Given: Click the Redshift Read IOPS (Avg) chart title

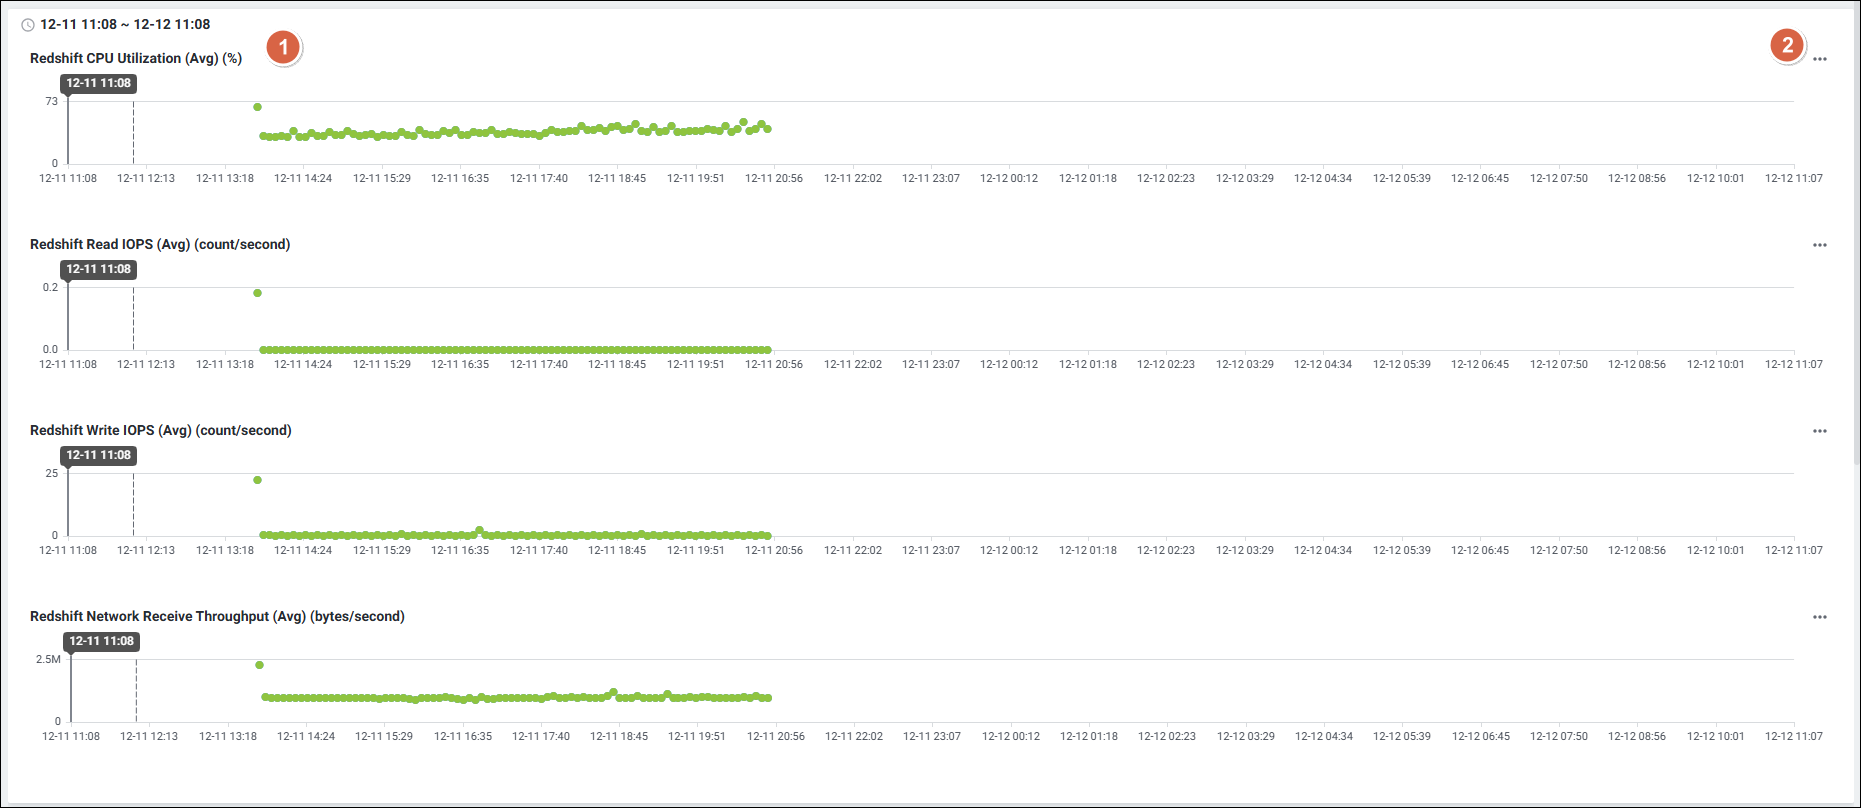Looking at the screenshot, I should [160, 245].
